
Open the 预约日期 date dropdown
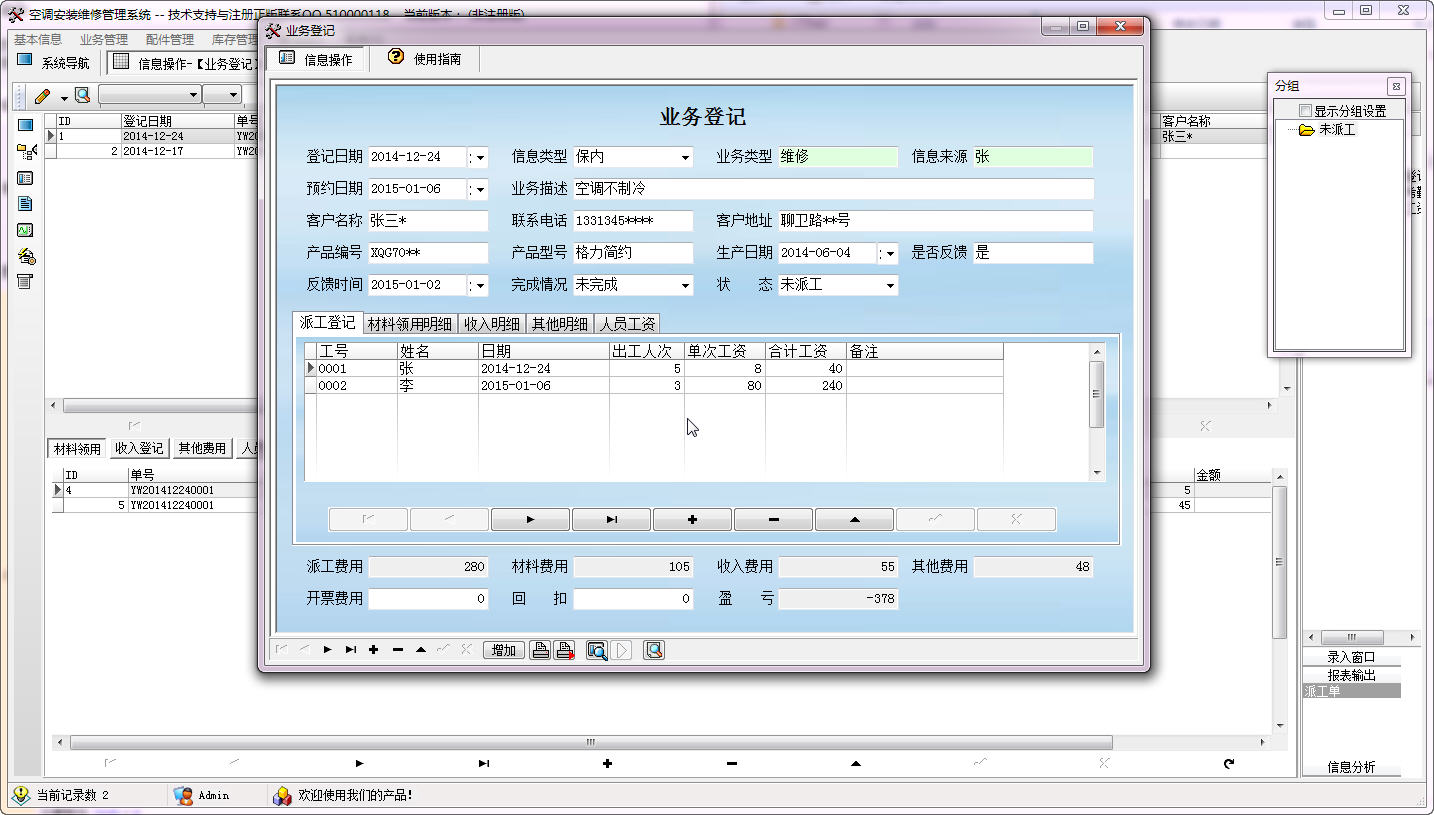478,189
